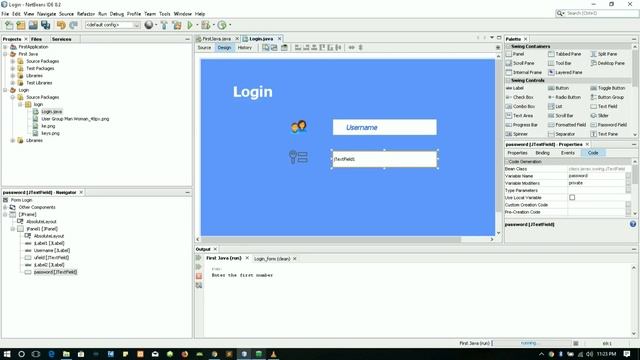Click the Redo toolbar icon
This screenshot has height=360, width=640.
coord(73,25)
